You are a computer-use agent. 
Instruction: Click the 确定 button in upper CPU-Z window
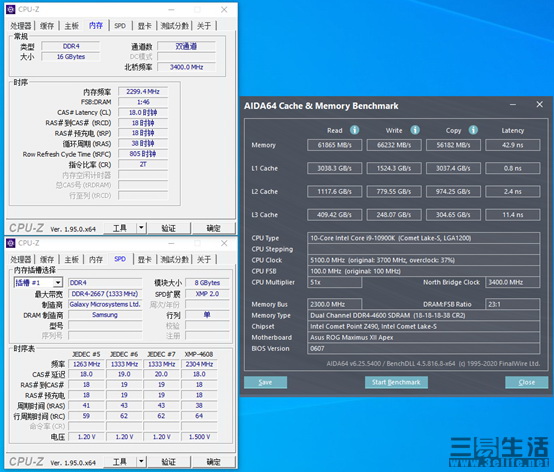(213, 228)
